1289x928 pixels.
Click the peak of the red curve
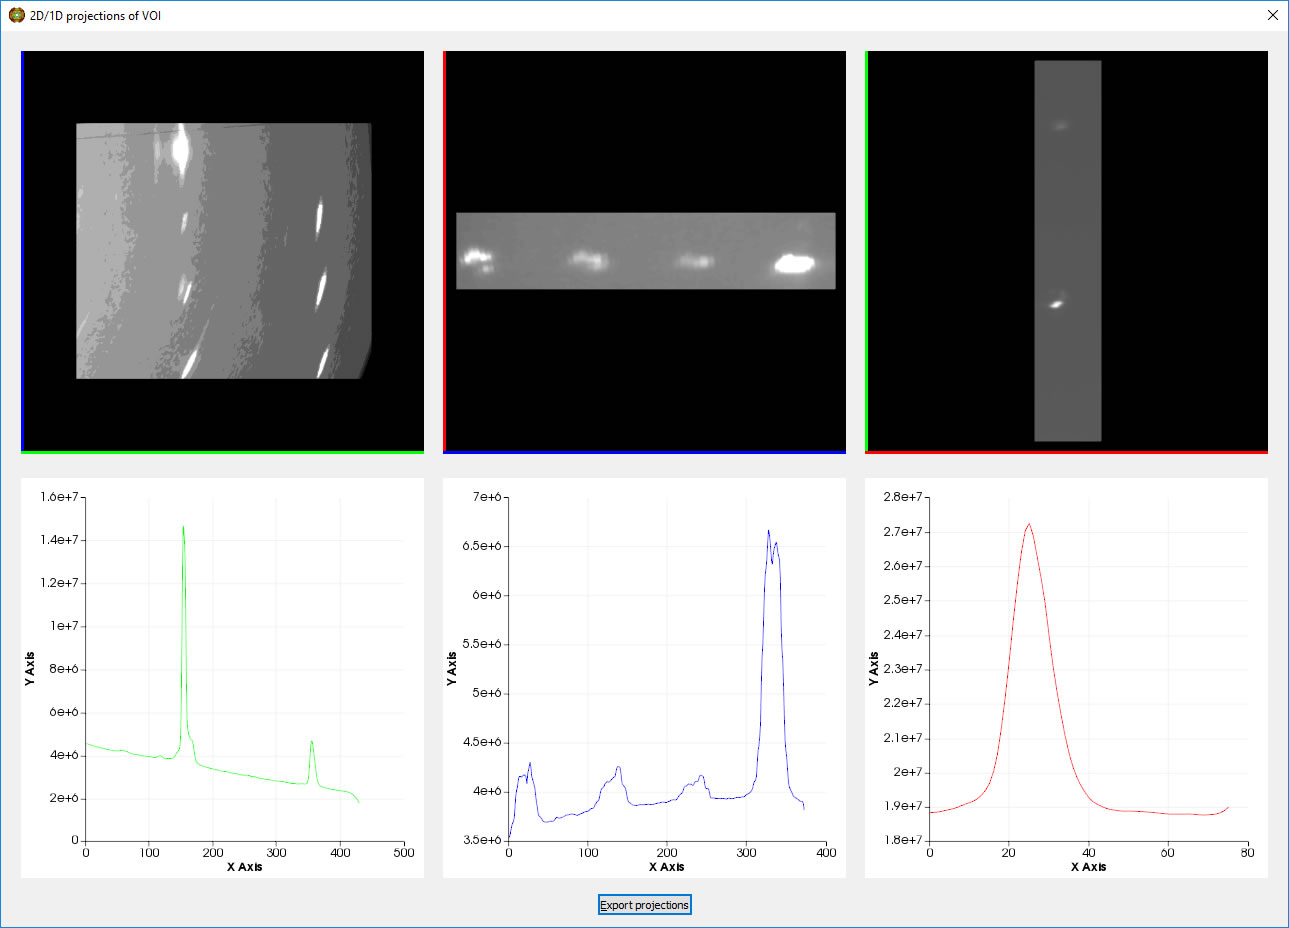(x=1028, y=524)
